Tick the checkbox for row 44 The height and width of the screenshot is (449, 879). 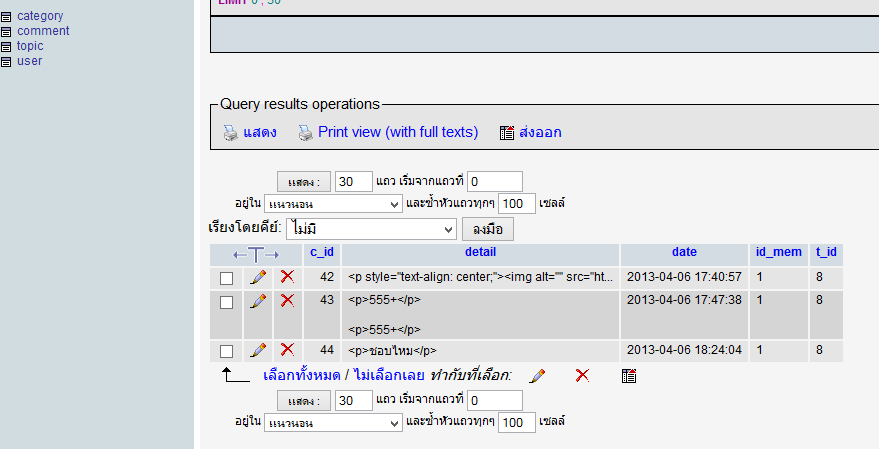click(226, 351)
